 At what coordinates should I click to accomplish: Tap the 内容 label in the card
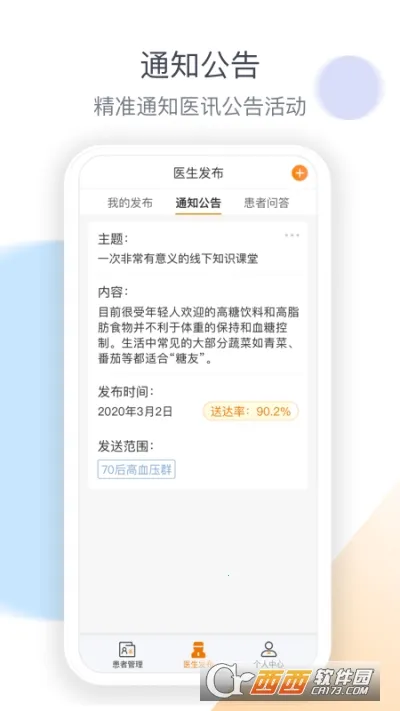tap(113, 292)
